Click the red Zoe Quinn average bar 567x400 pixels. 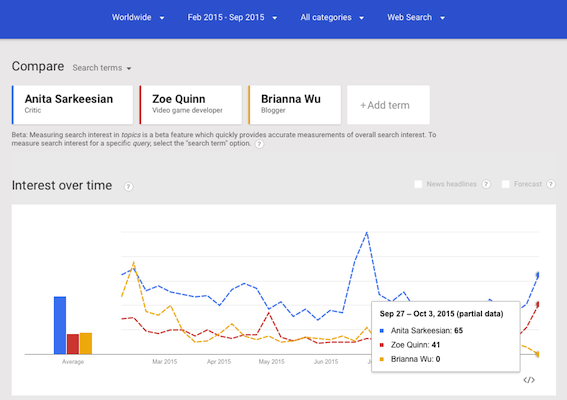[x=73, y=344]
